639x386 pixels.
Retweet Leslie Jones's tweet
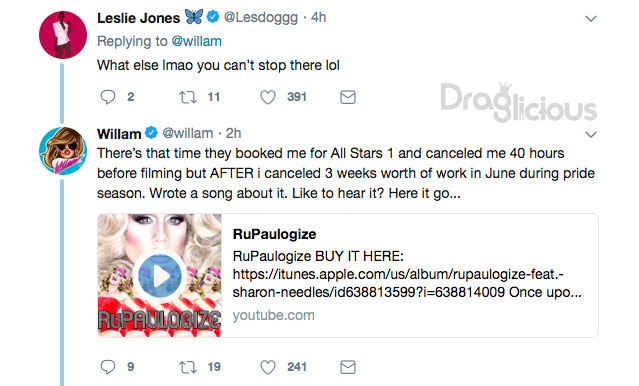coord(188,97)
